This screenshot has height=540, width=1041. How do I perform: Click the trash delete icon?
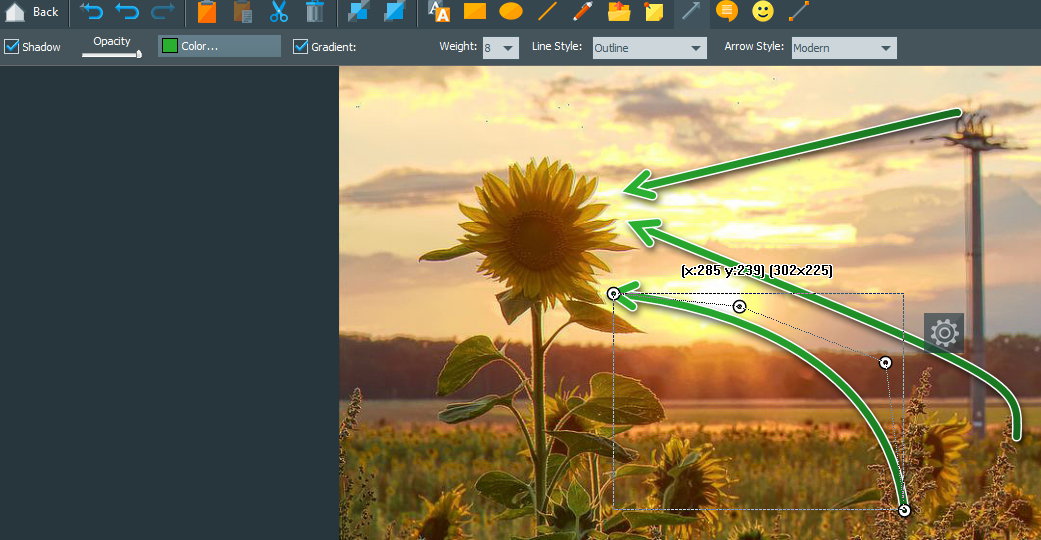click(314, 12)
